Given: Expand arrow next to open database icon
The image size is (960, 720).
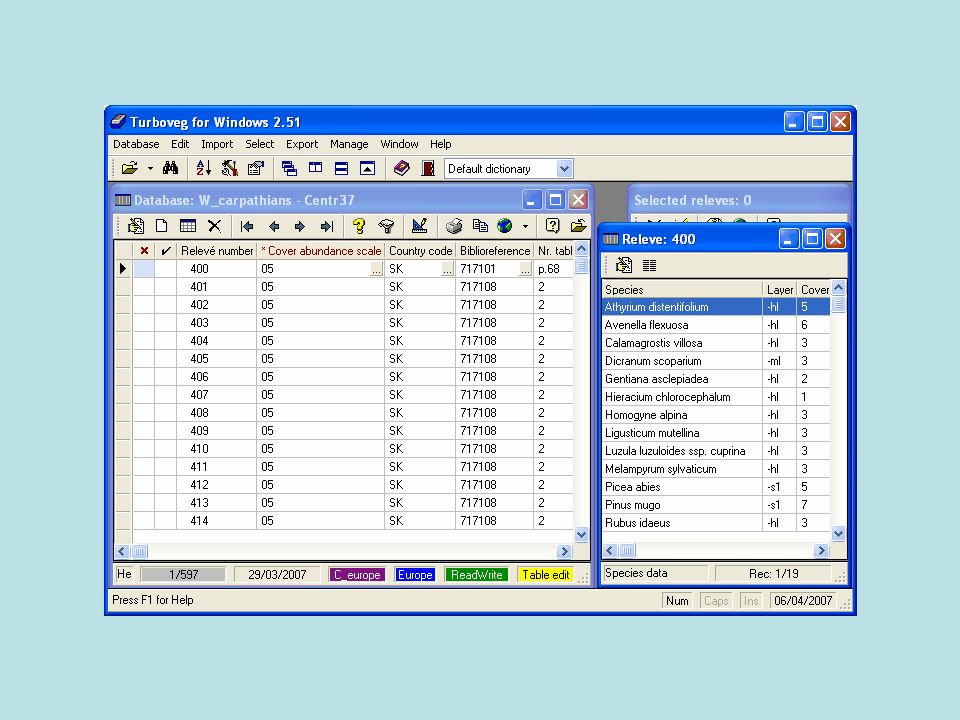Looking at the screenshot, I should (150, 168).
